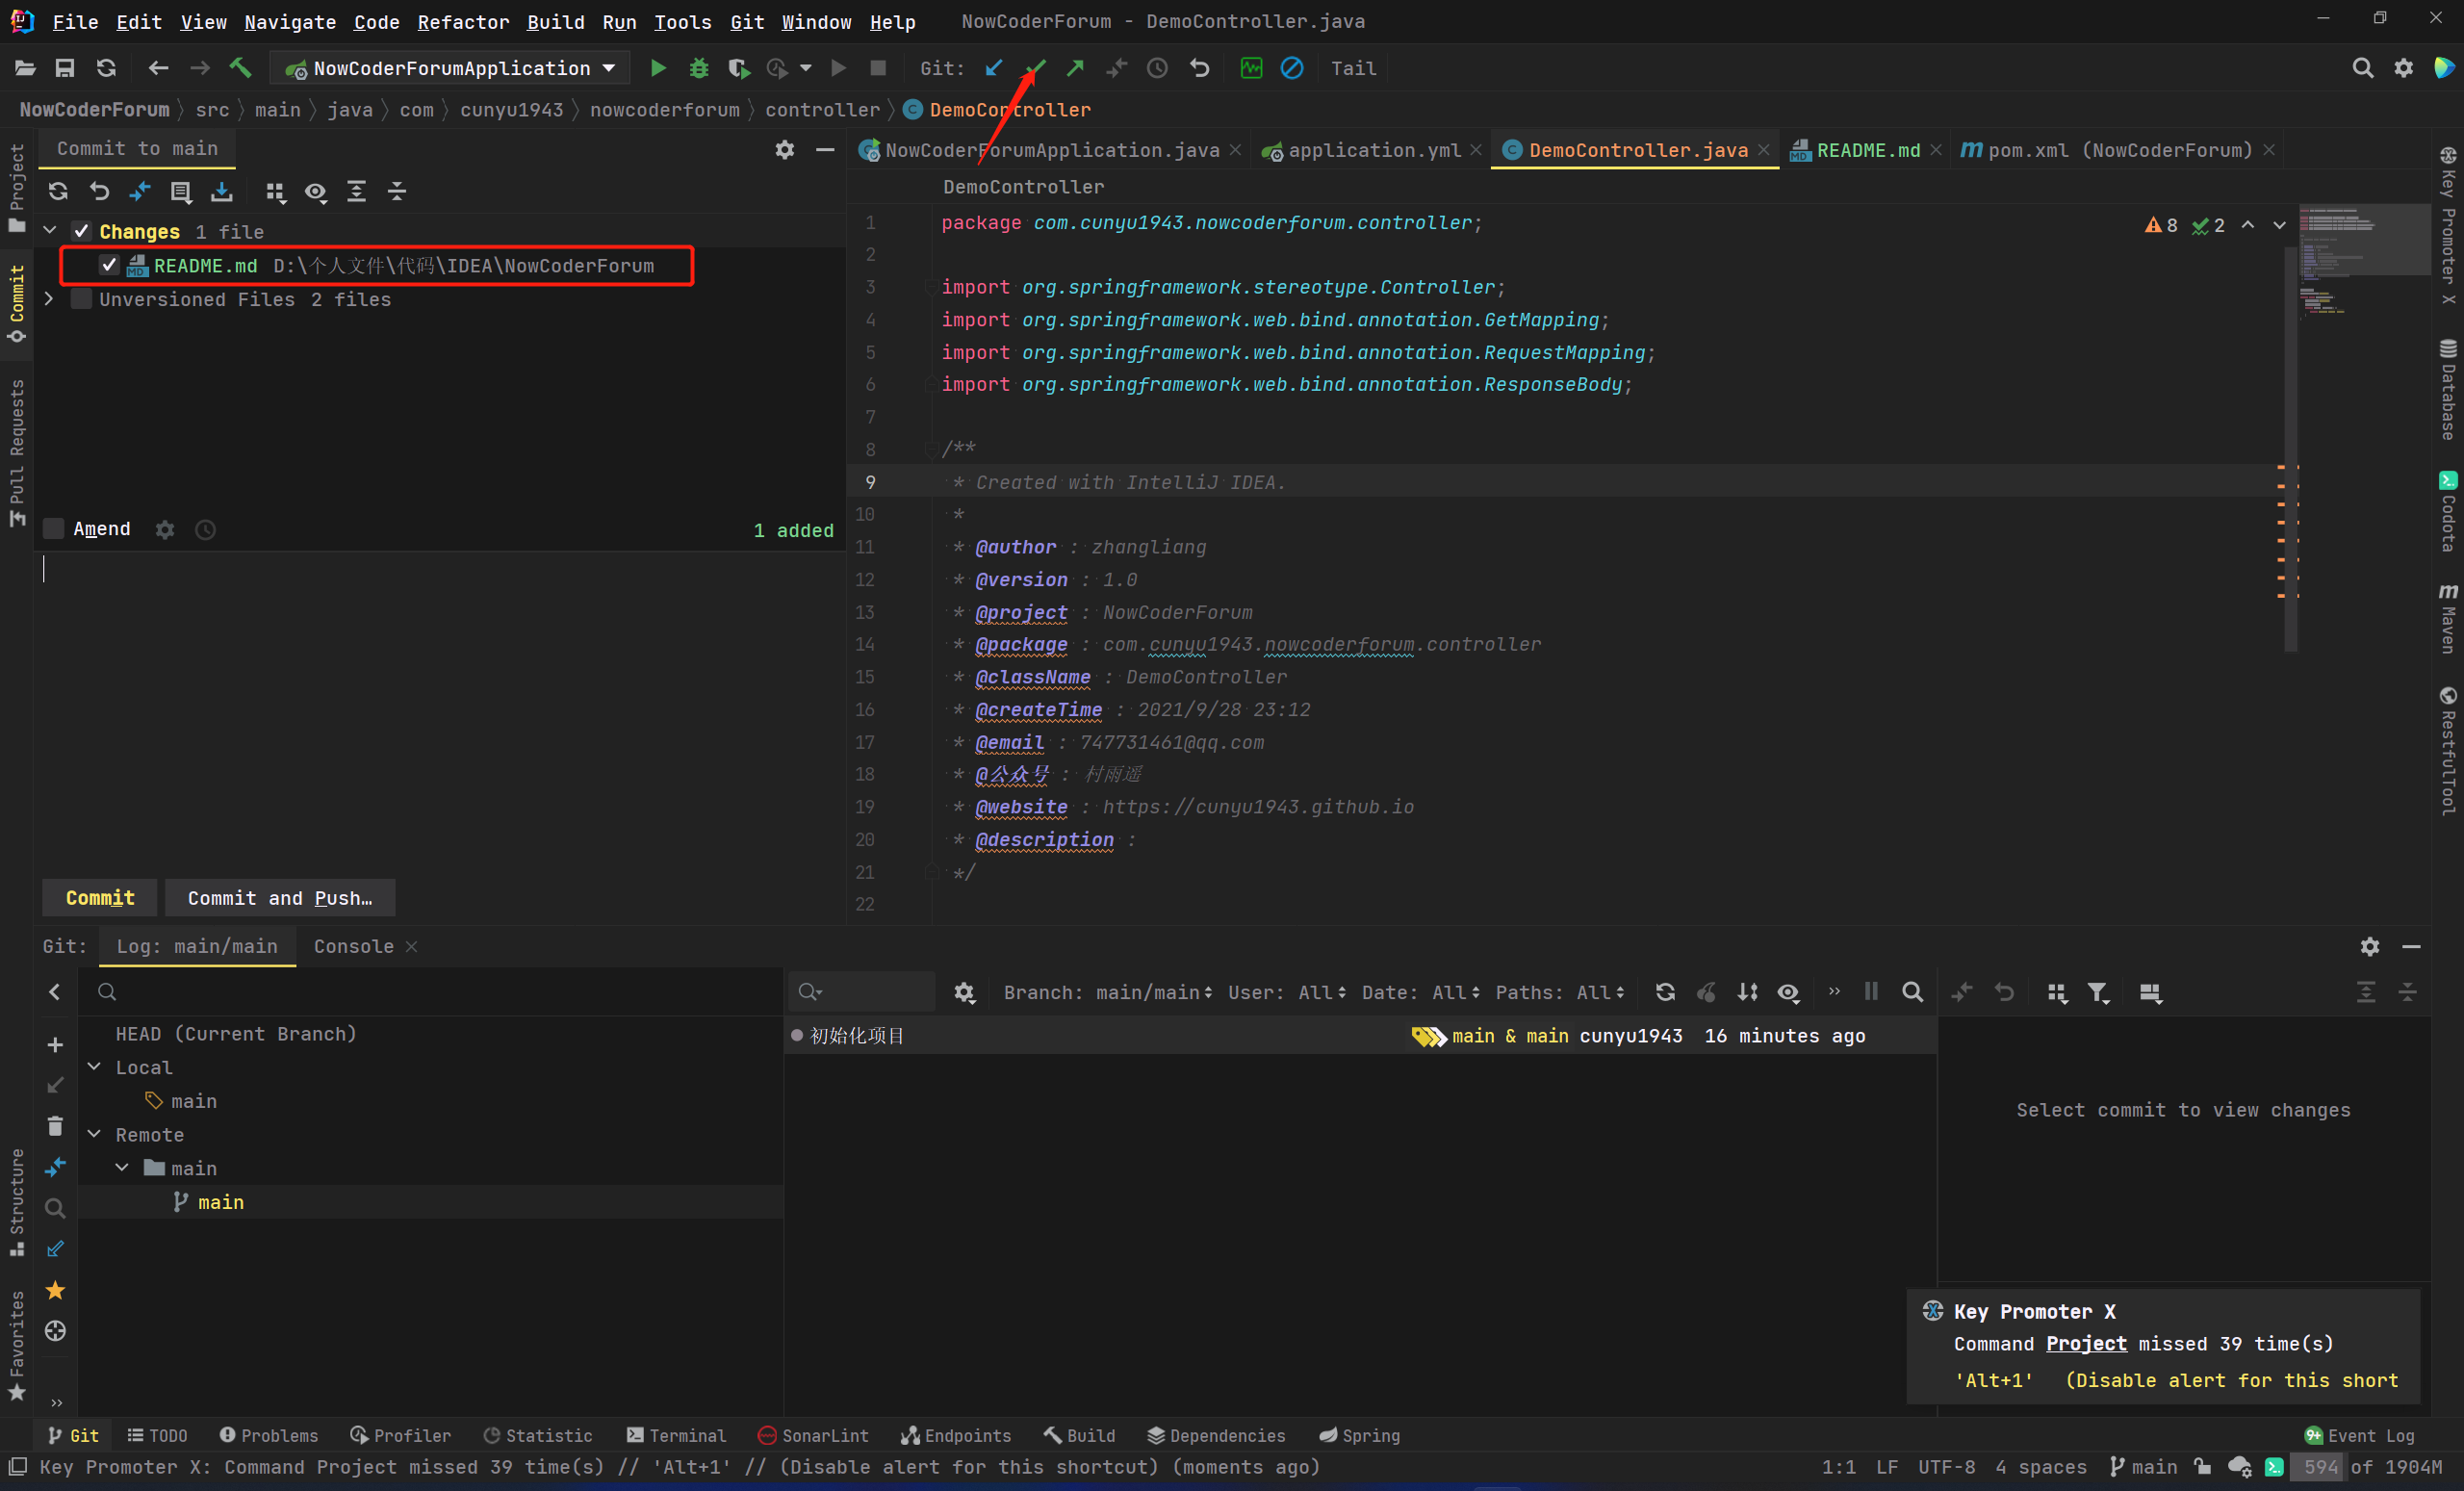Collapse the Changes tree node
Screen dimensions: 2464x1491
(49, 231)
